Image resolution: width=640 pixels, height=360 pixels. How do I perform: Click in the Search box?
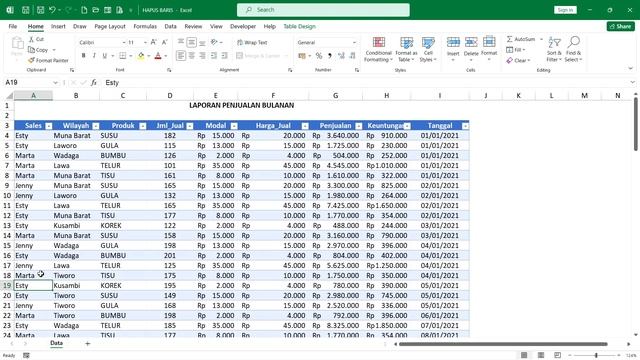[323, 10]
